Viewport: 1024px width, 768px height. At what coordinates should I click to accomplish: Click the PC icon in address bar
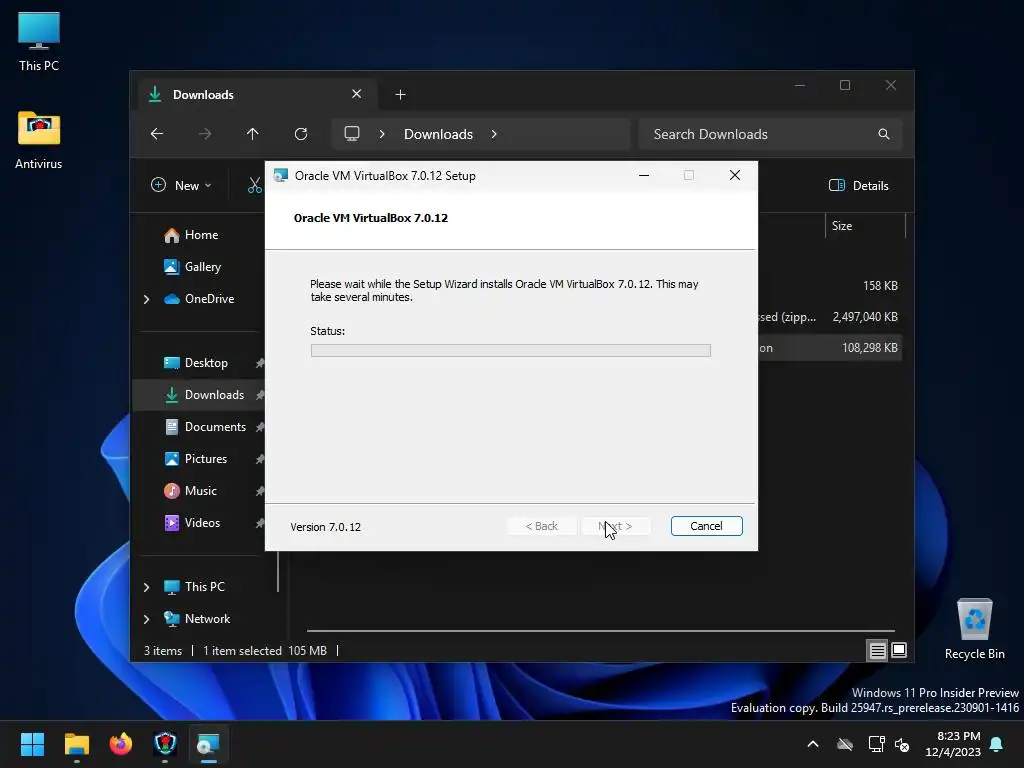[352, 134]
